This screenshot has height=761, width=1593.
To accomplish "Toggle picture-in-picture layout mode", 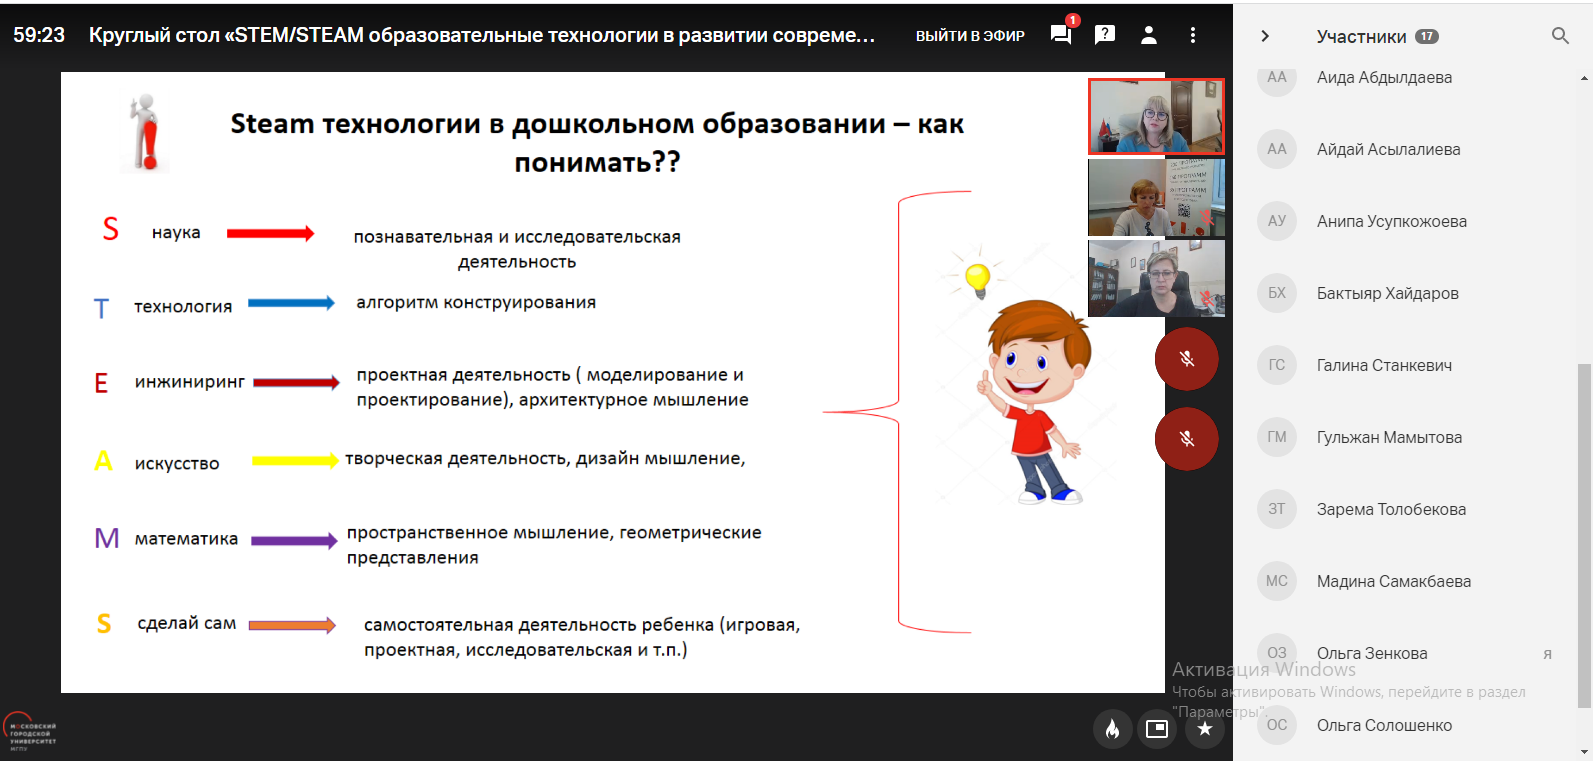I will click(1157, 729).
